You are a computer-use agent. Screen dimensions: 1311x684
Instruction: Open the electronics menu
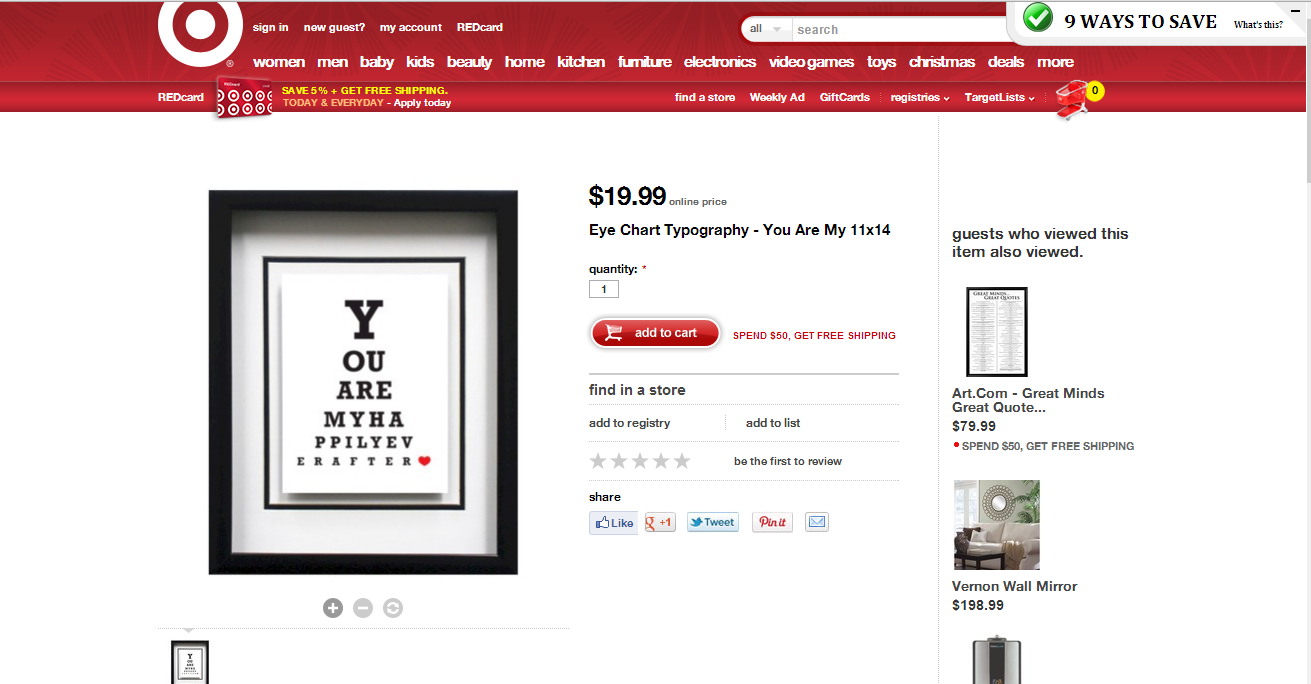coord(720,62)
